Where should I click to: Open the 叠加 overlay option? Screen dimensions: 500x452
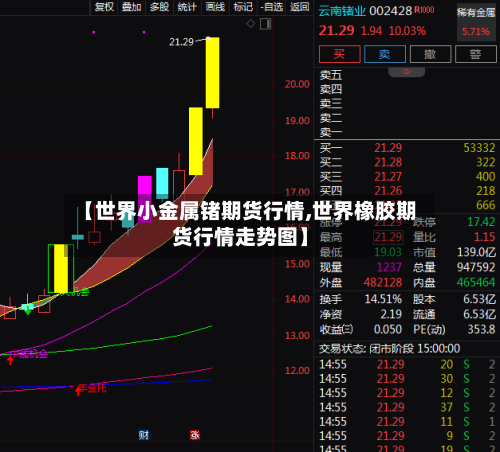point(131,7)
